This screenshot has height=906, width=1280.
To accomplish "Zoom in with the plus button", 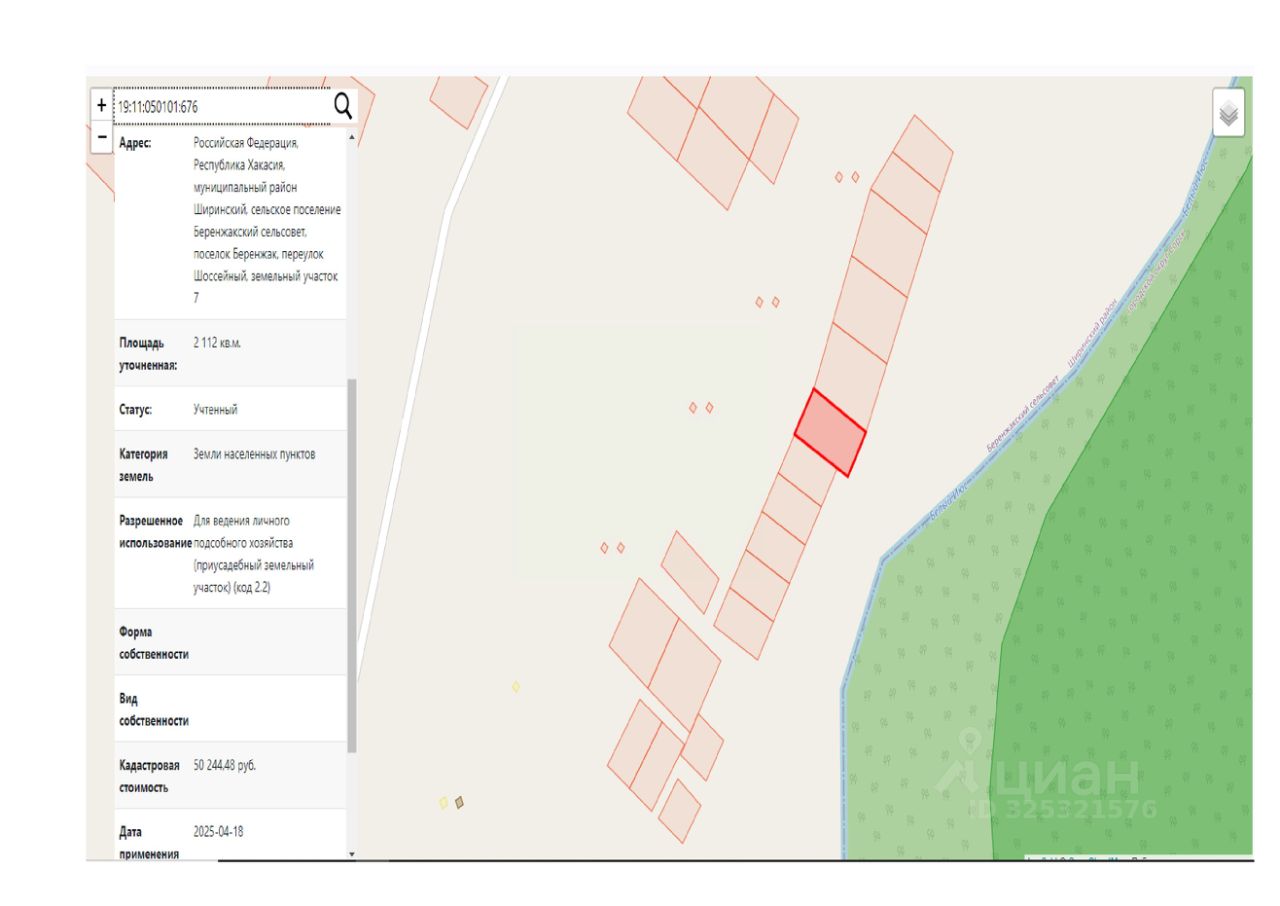I will click(x=101, y=105).
